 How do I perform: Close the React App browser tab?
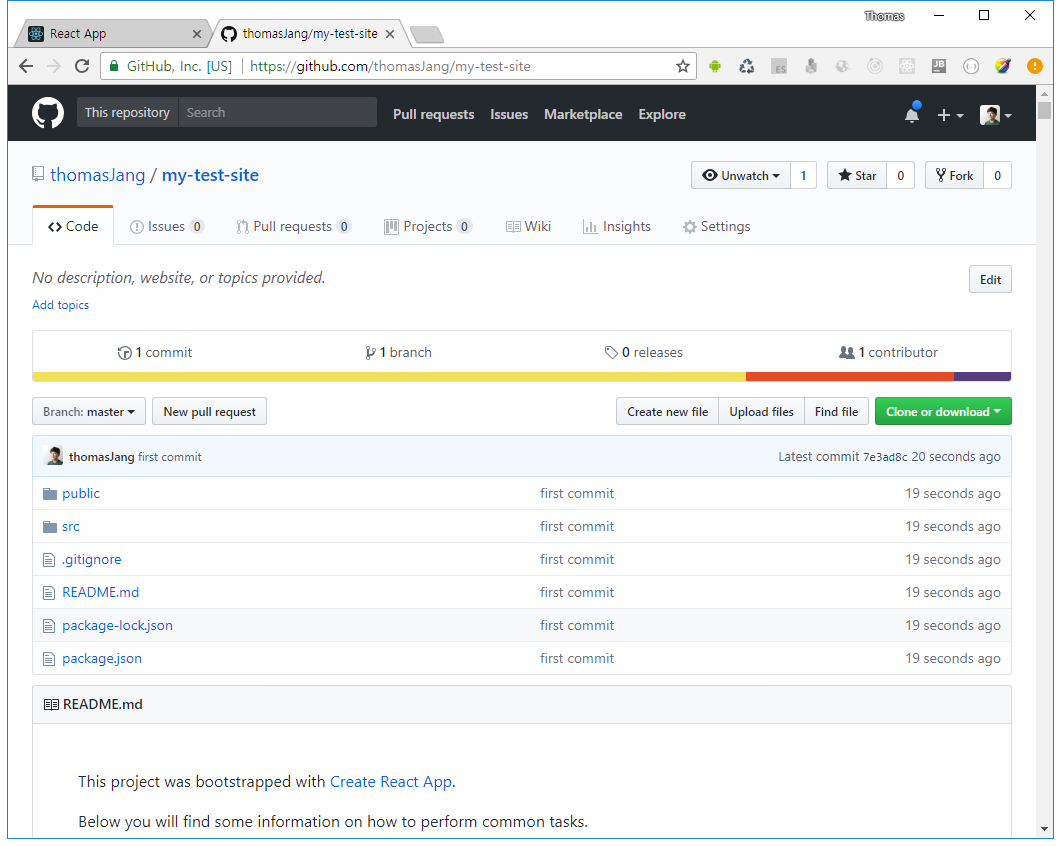coord(197,34)
